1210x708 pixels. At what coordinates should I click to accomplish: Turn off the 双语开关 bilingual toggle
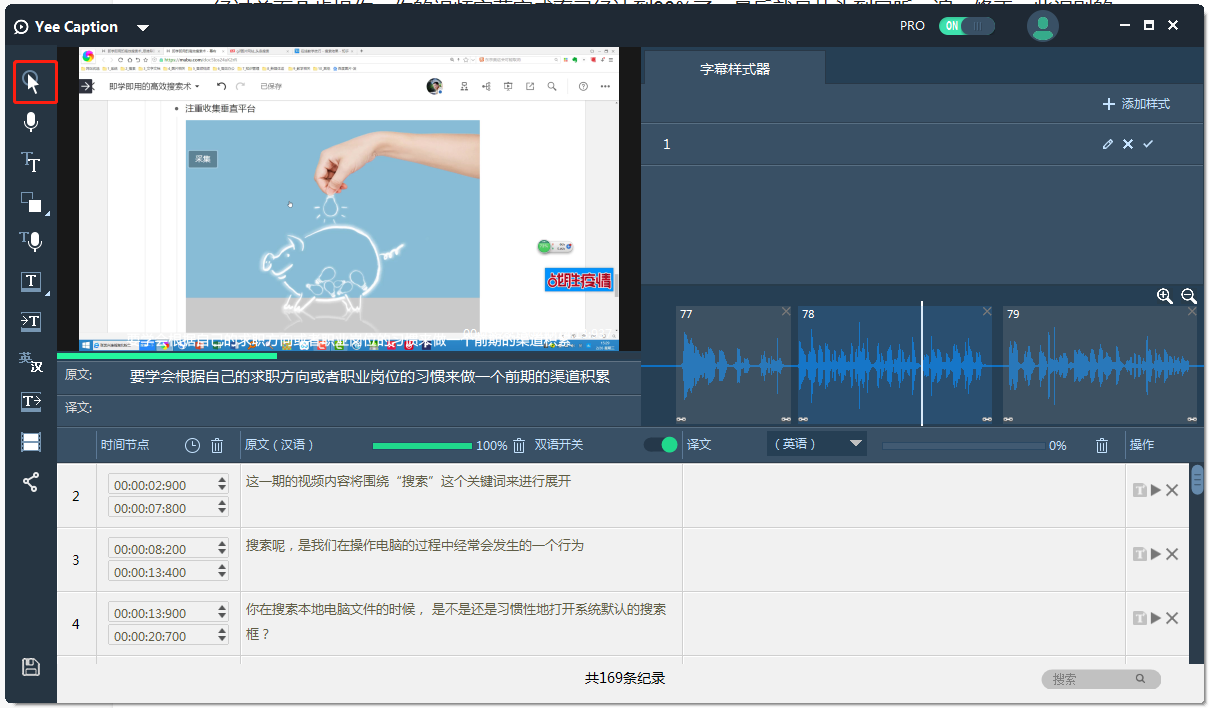point(659,444)
